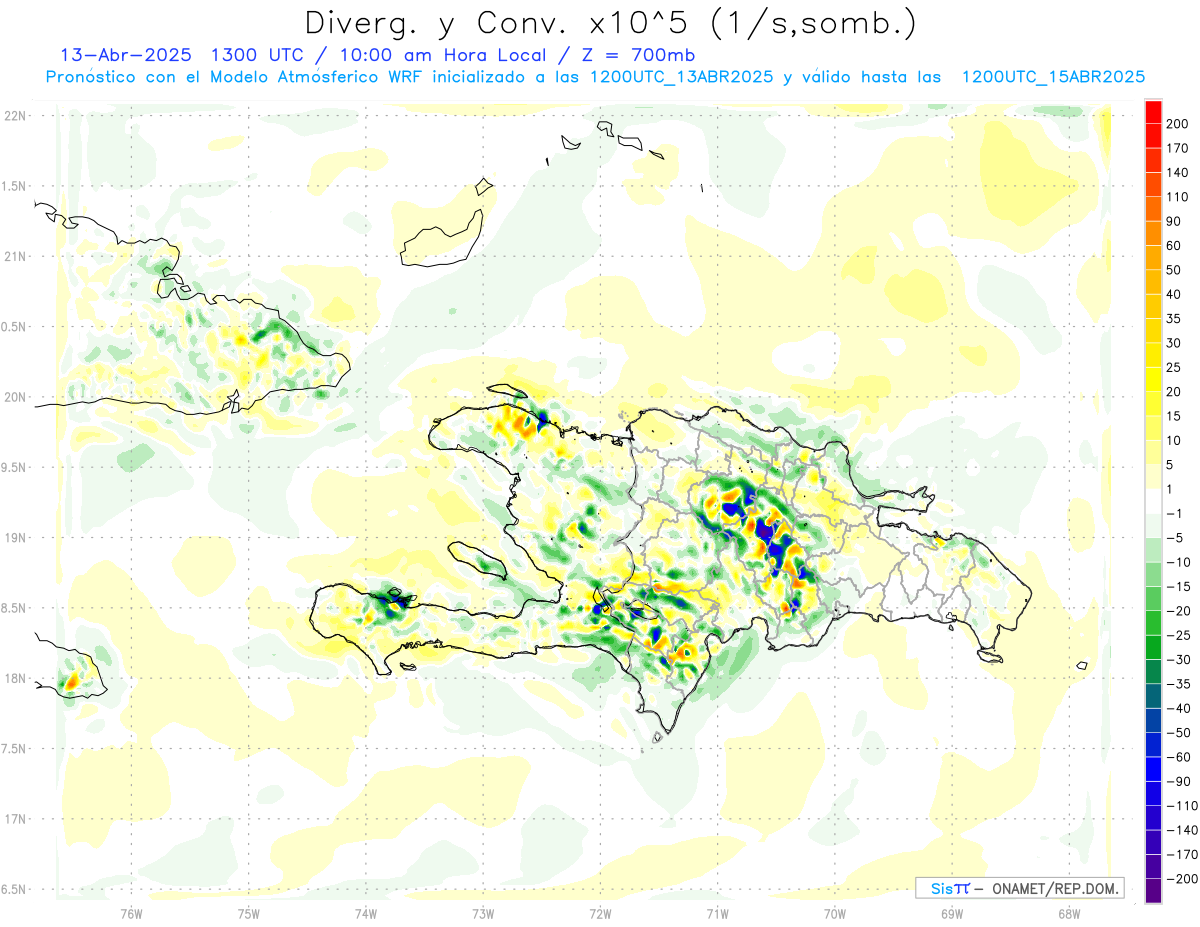1200x927 pixels.
Task: Click the '-140' color scale value
Action: click(1182, 830)
